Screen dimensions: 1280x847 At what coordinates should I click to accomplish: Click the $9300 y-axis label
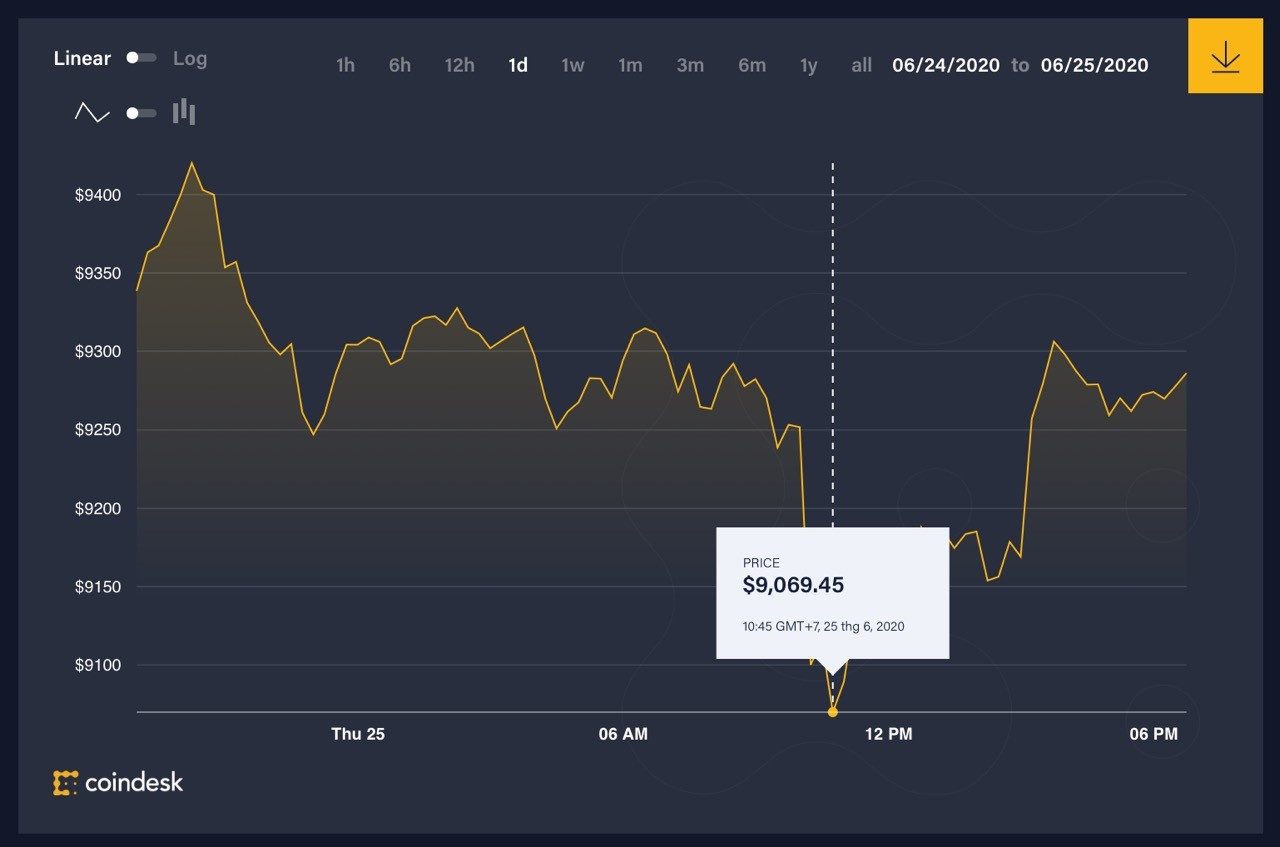pyautogui.click(x=98, y=351)
